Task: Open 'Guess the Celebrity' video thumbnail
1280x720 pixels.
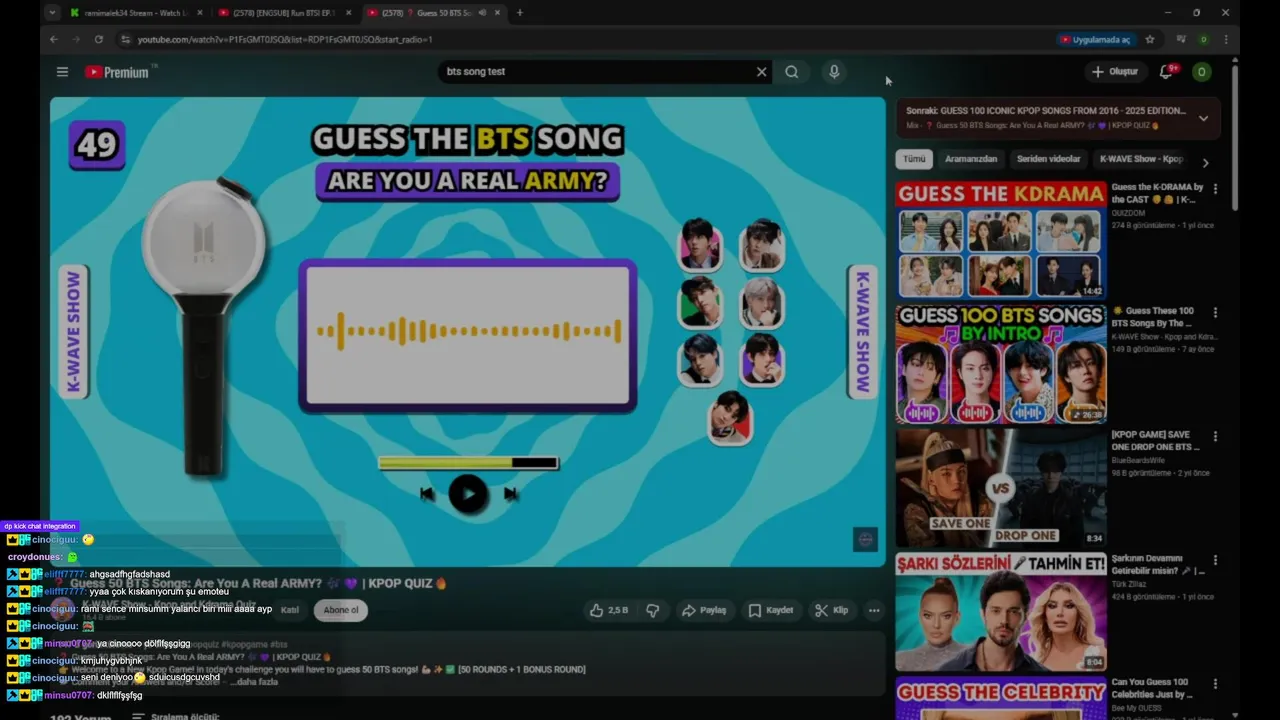Action: (1001, 699)
